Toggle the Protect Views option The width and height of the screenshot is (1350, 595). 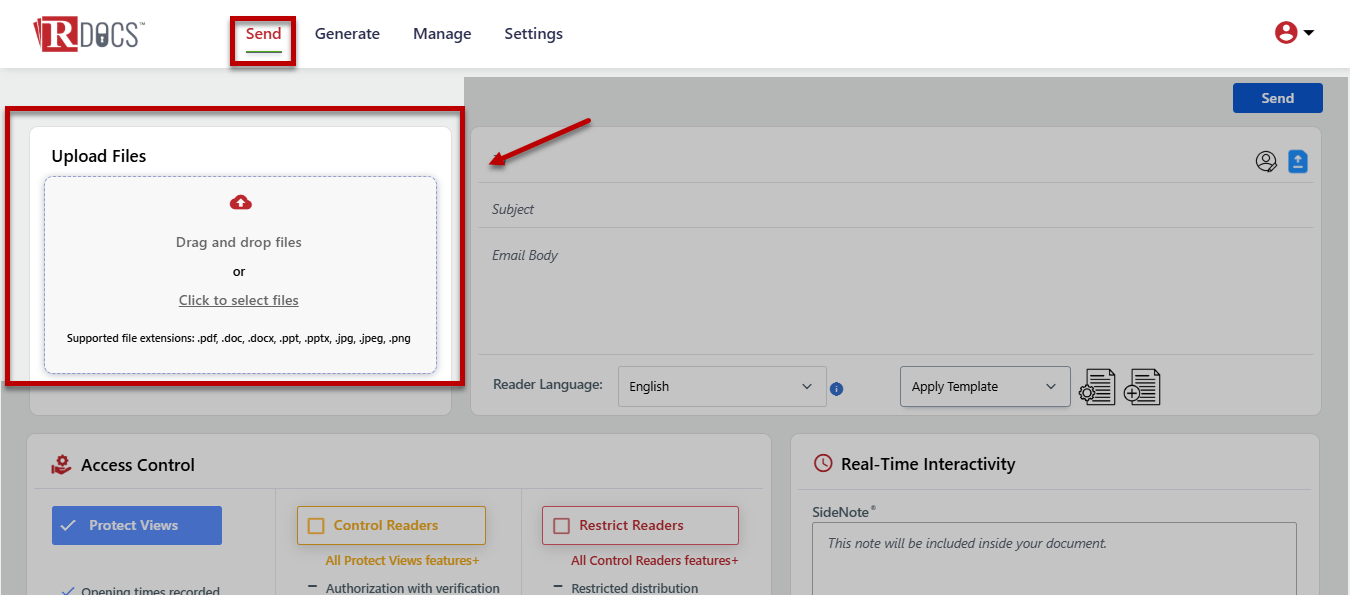point(137,525)
